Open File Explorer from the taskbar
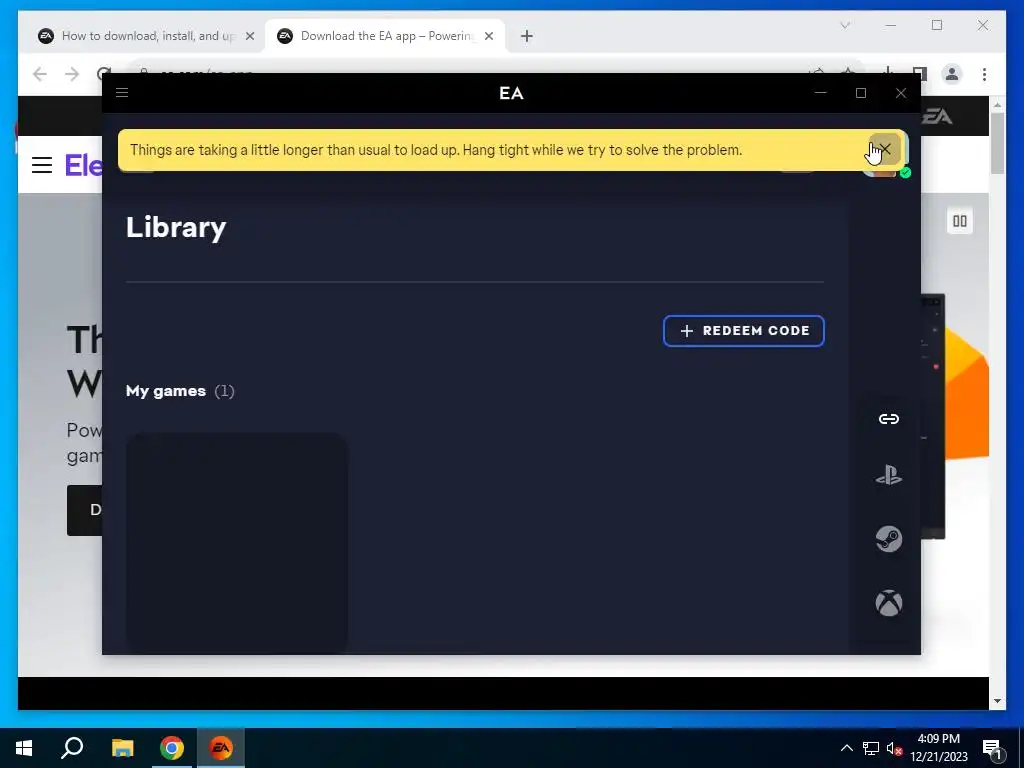 pyautogui.click(x=122, y=748)
